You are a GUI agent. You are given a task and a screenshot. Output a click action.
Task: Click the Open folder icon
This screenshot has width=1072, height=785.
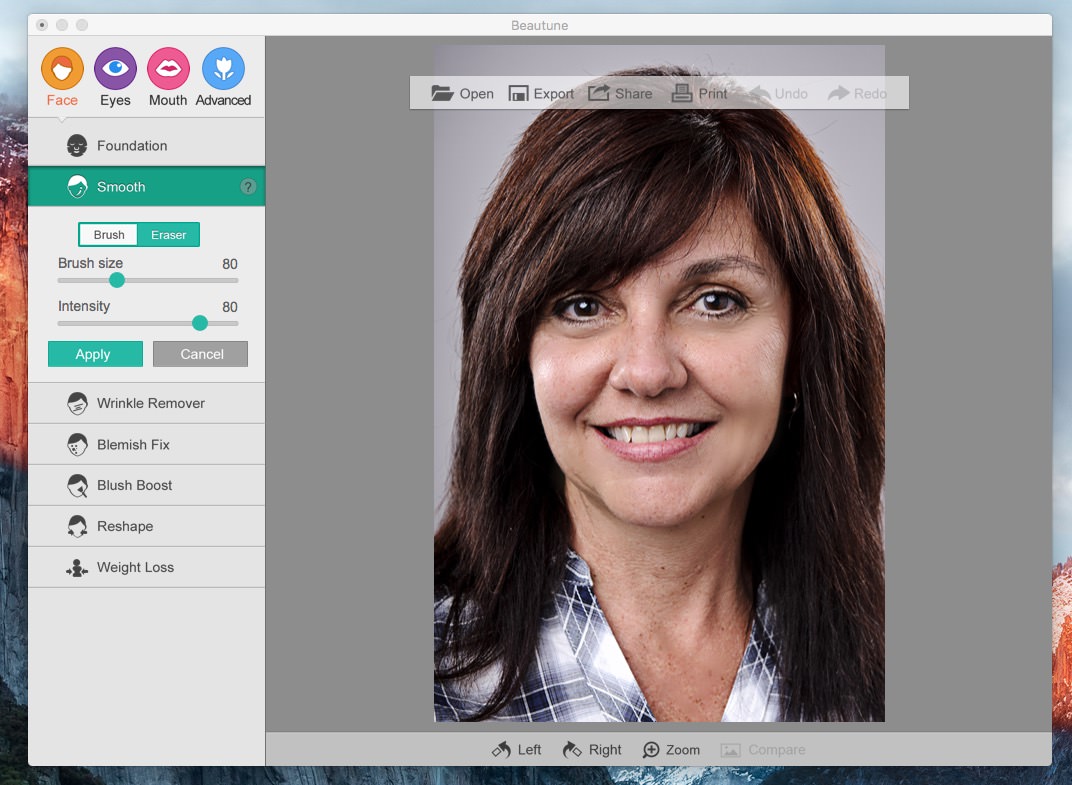(442, 93)
